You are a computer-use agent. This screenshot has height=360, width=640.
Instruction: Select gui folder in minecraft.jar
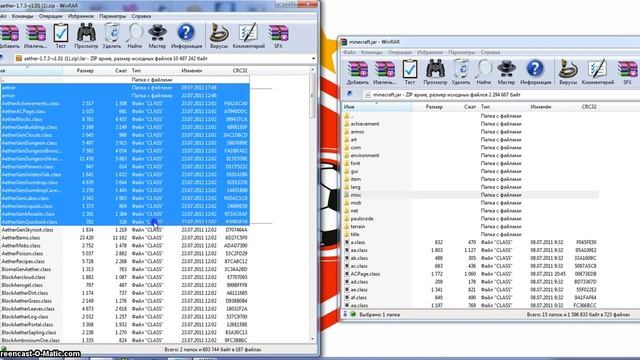click(354, 171)
